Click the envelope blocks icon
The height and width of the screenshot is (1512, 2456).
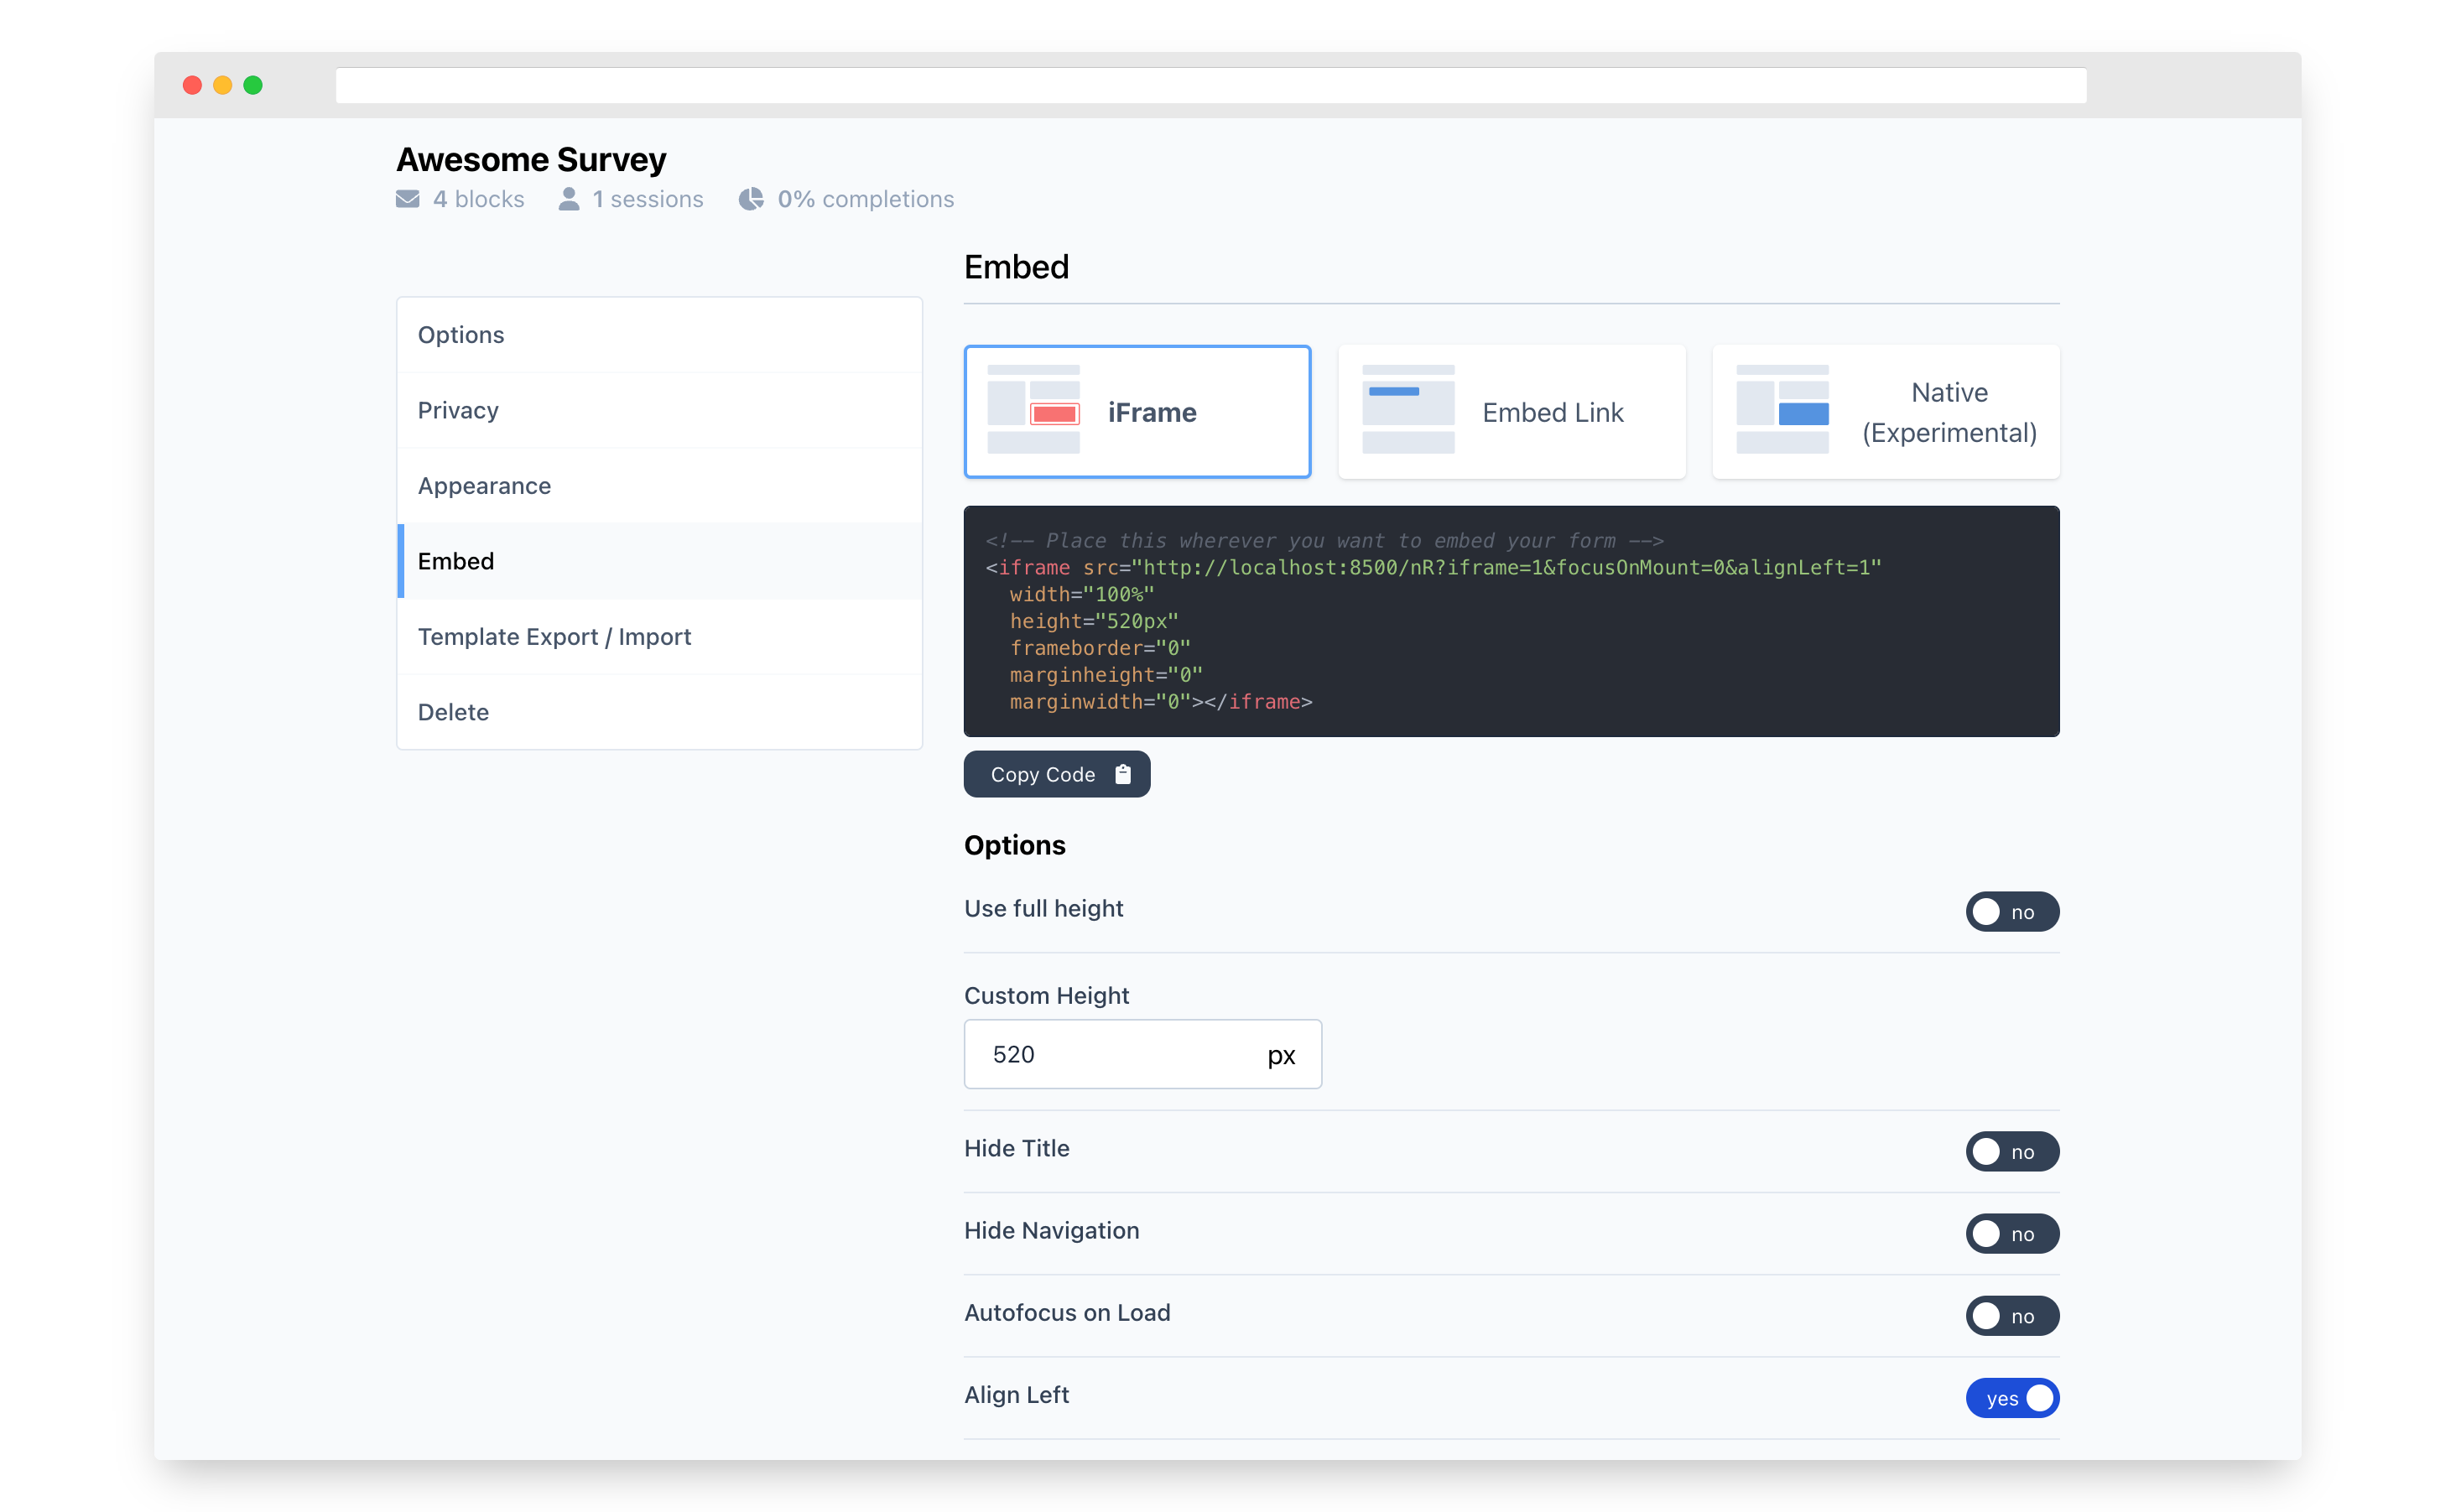pyautogui.click(x=408, y=199)
